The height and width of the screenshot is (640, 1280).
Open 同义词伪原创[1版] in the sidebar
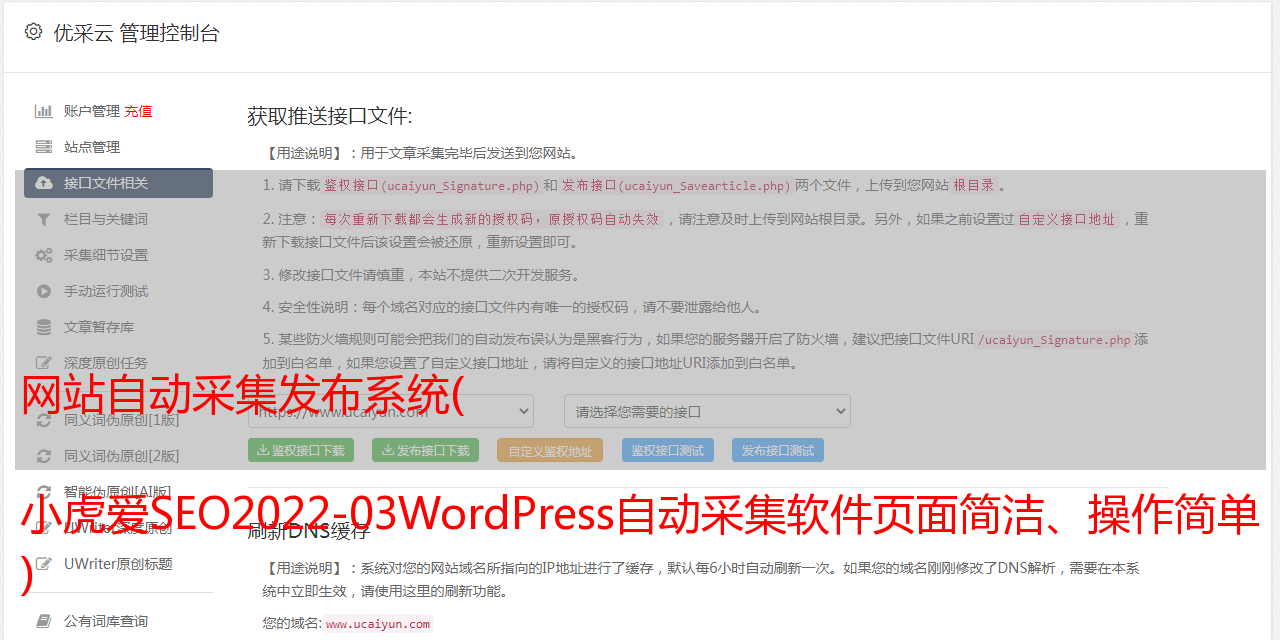(x=122, y=420)
